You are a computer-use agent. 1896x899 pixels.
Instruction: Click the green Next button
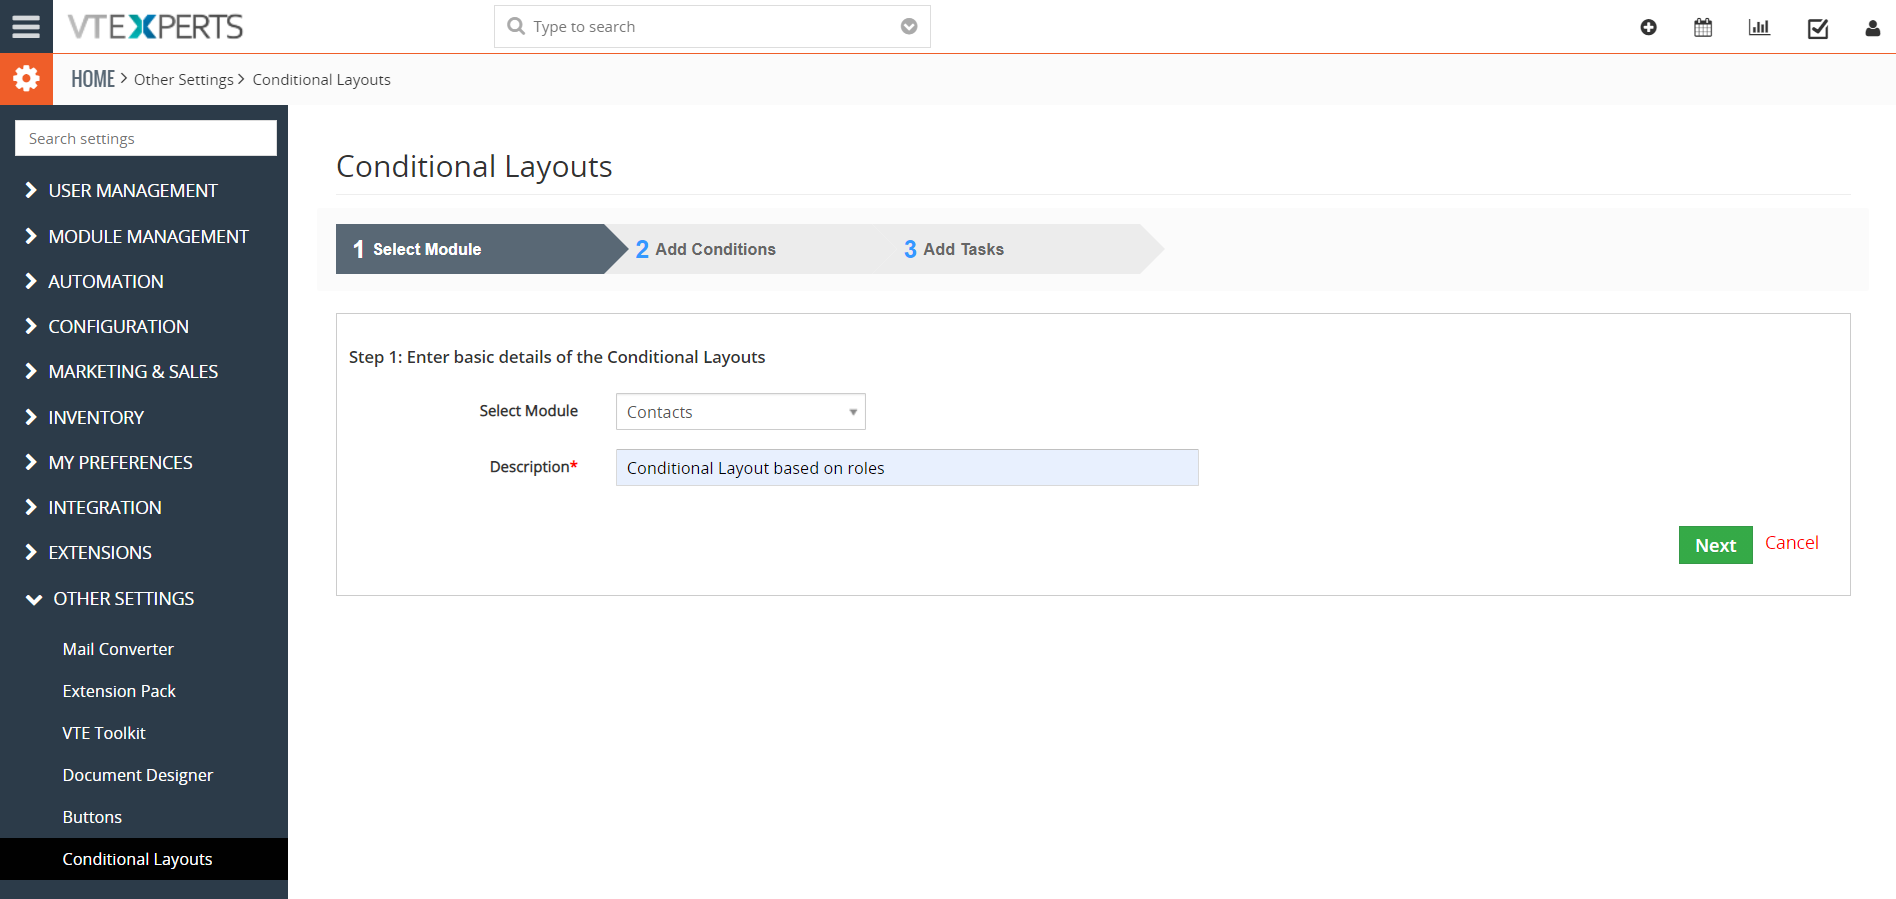pos(1716,545)
